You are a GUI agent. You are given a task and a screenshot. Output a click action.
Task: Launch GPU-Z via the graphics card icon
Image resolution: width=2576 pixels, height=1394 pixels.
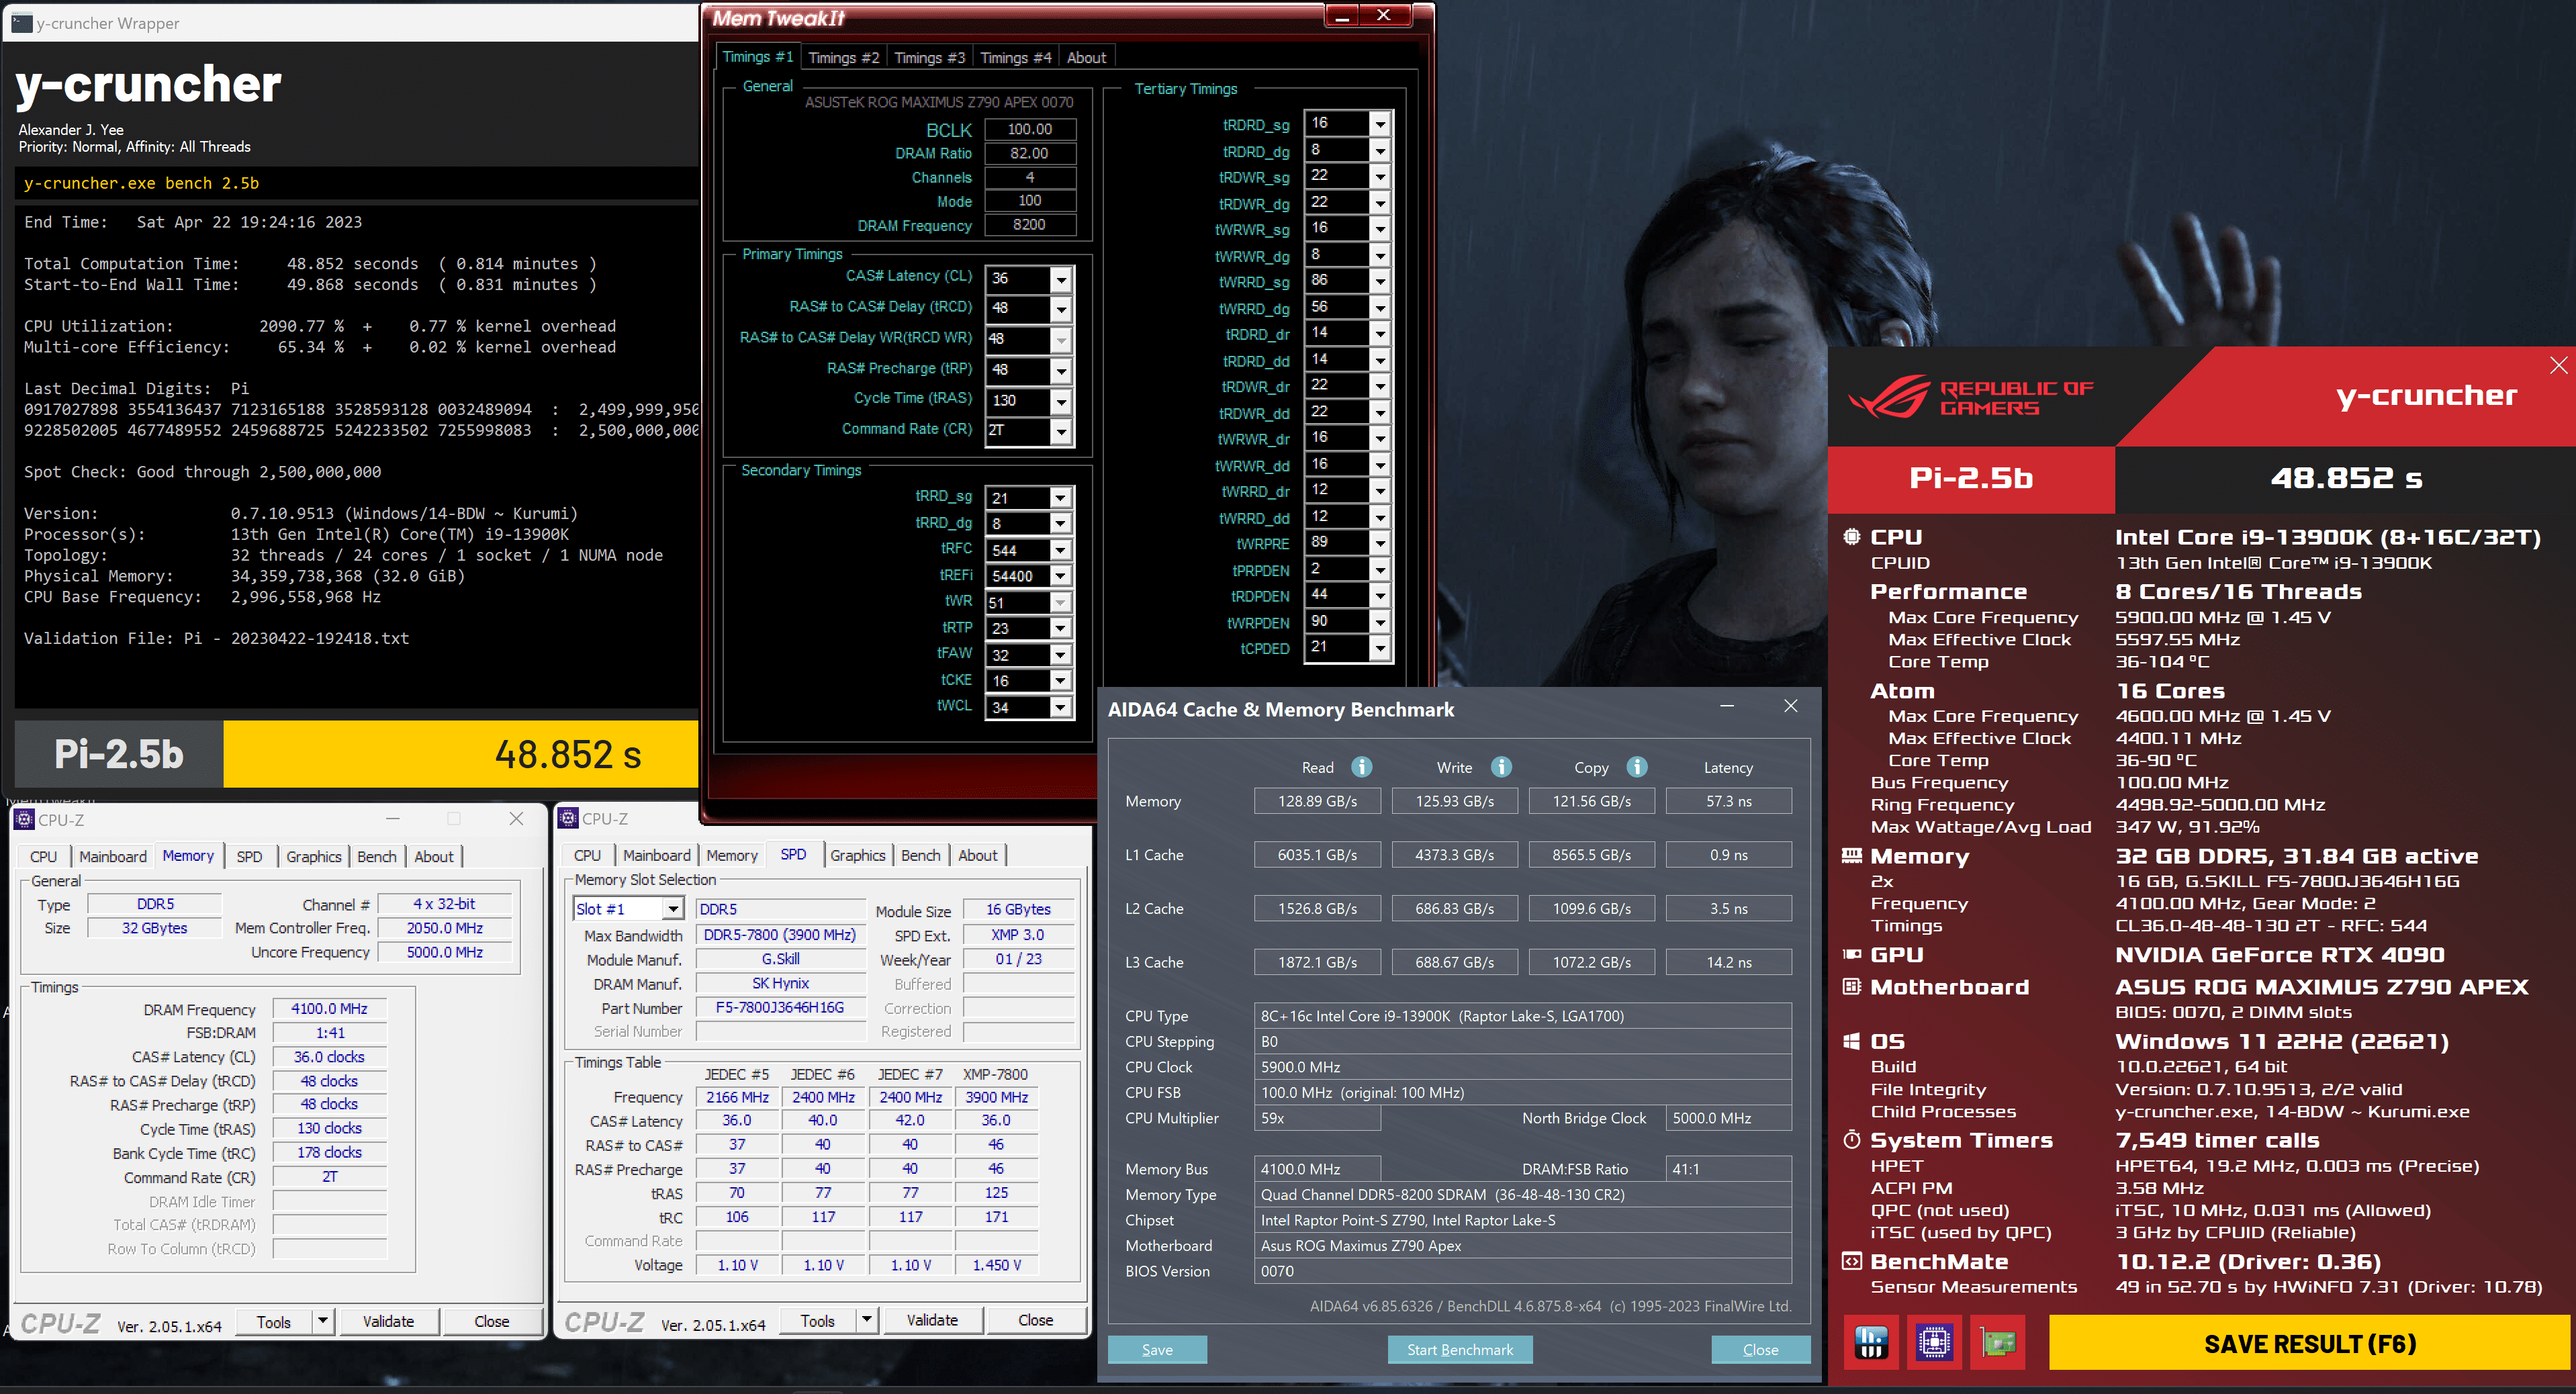pos(1998,1342)
